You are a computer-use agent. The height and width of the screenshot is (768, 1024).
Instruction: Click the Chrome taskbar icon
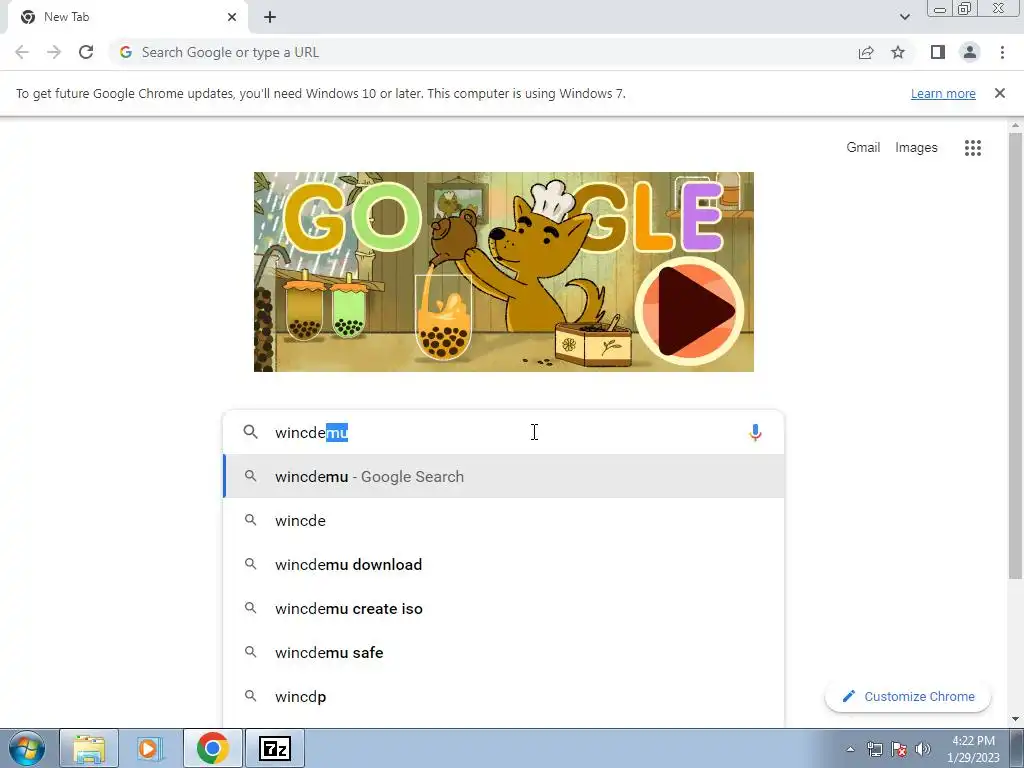pyautogui.click(x=212, y=748)
